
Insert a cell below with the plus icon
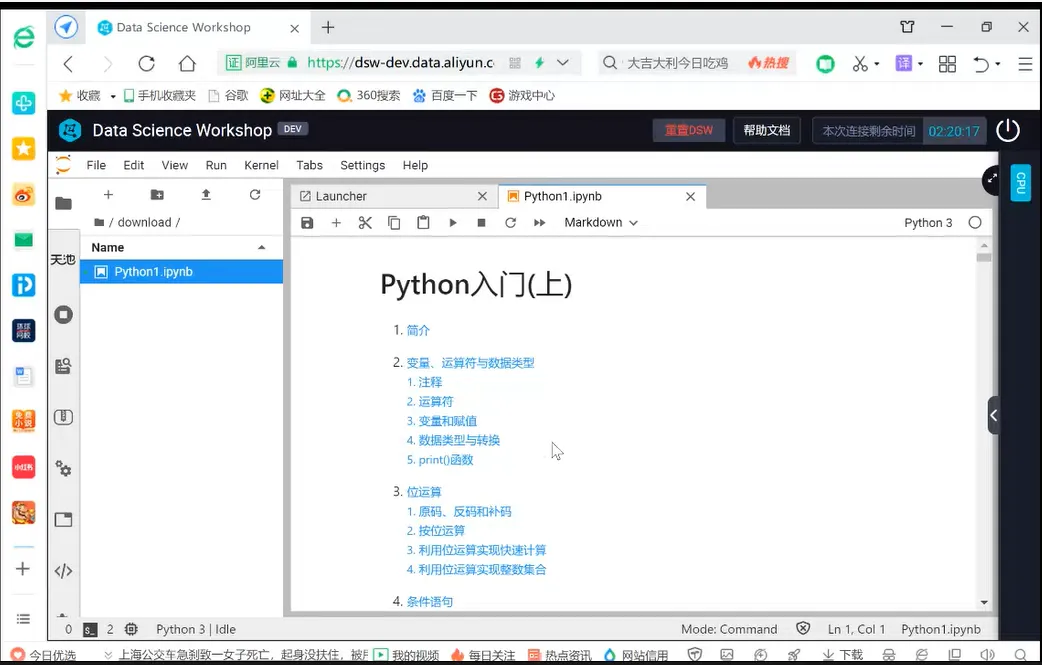336,223
